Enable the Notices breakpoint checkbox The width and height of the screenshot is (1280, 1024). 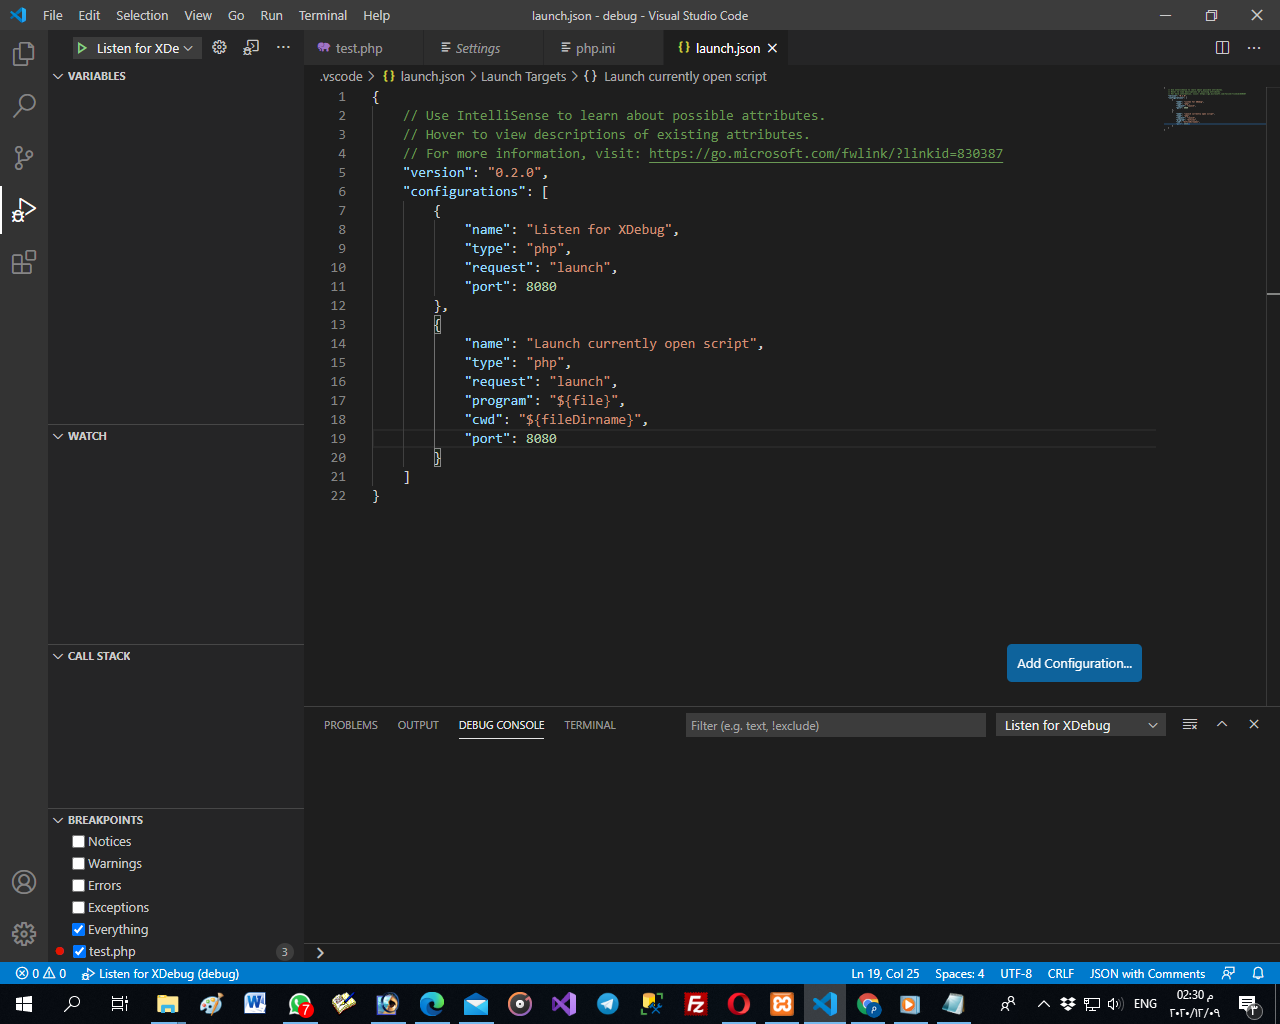(x=79, y=842)
